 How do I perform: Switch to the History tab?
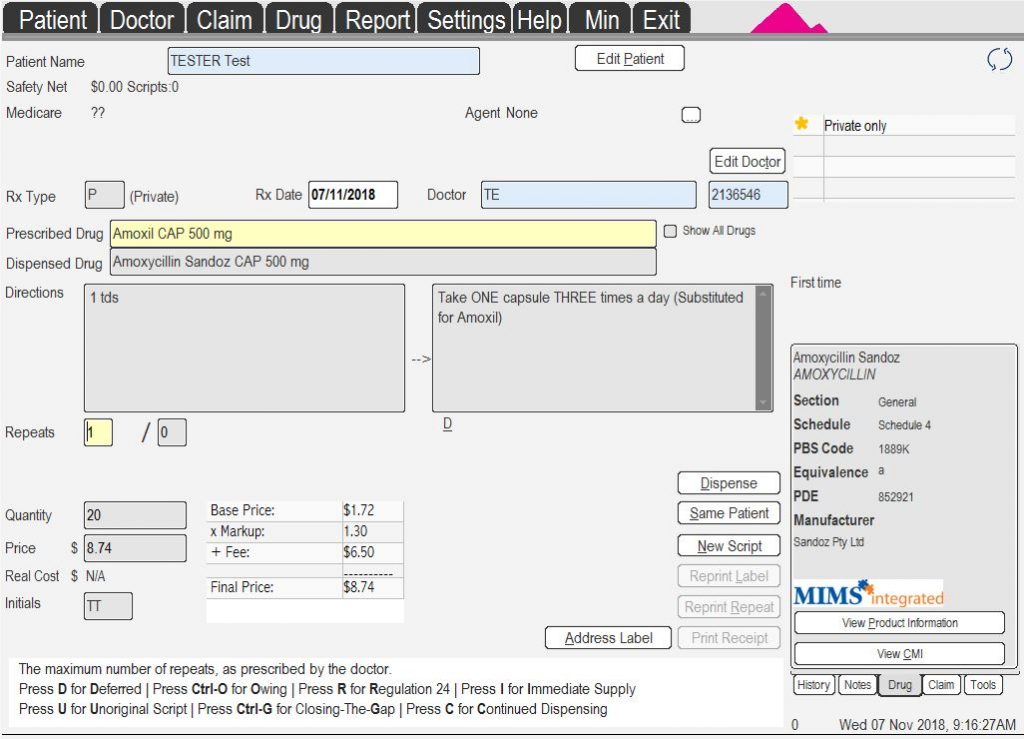(x=813, y=685)
